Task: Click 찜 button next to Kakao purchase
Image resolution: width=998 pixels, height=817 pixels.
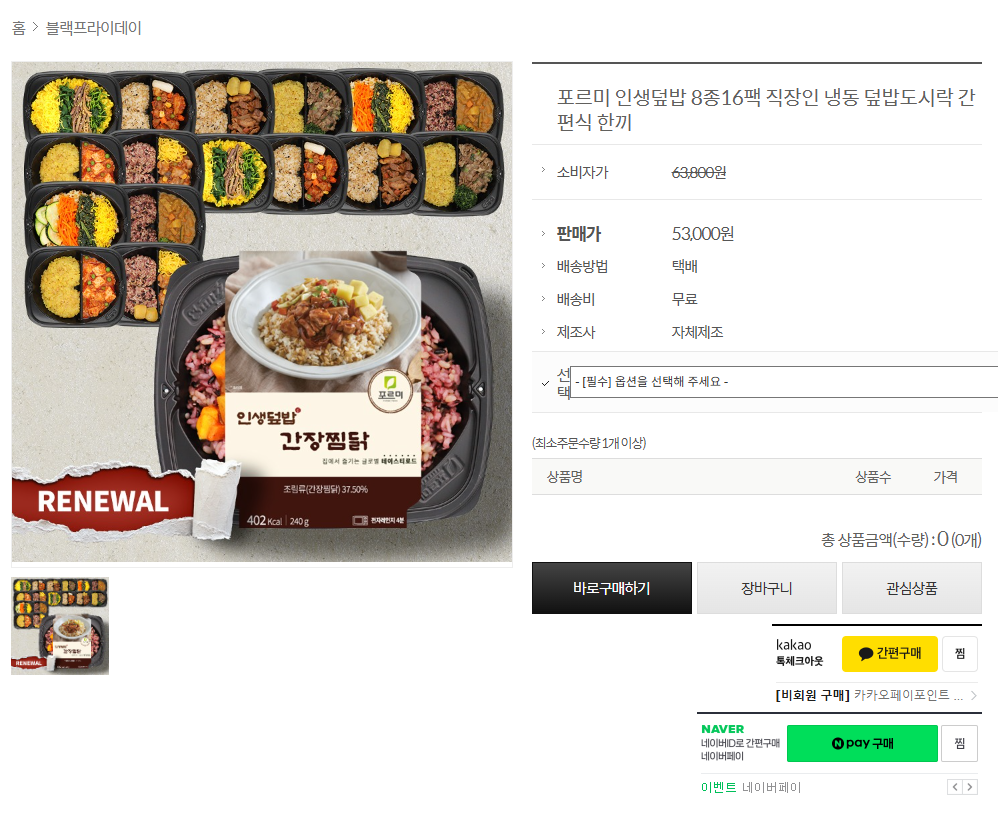Action: point(960,653)
